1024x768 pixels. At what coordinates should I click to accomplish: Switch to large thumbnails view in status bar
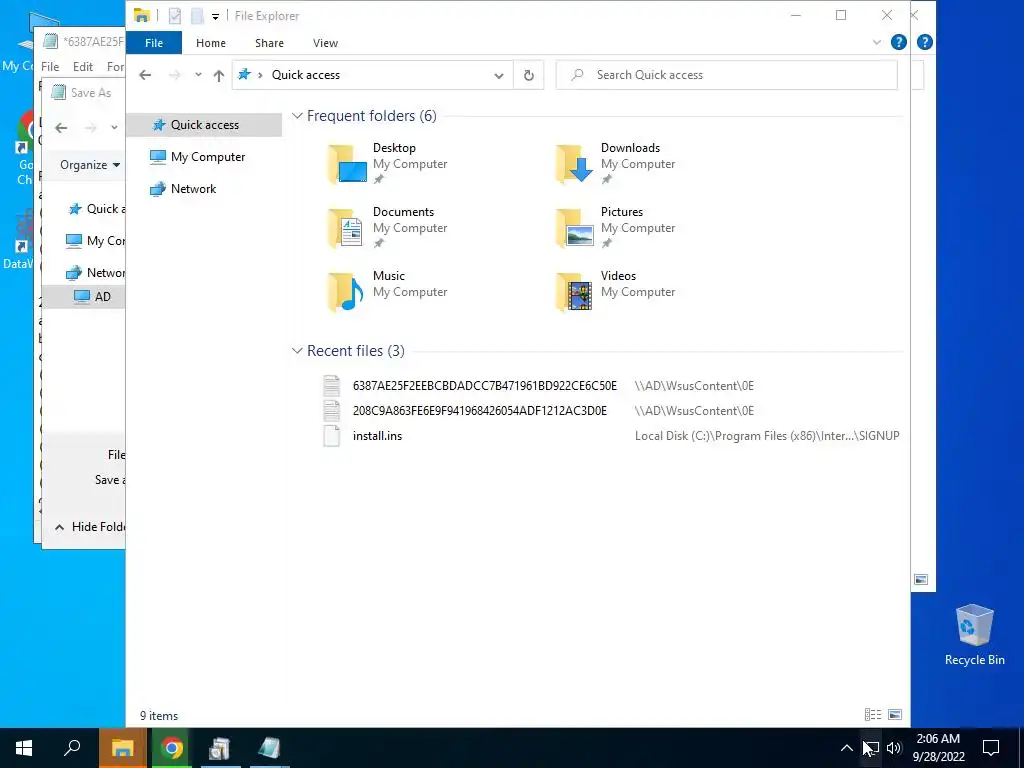click(895, 714)
